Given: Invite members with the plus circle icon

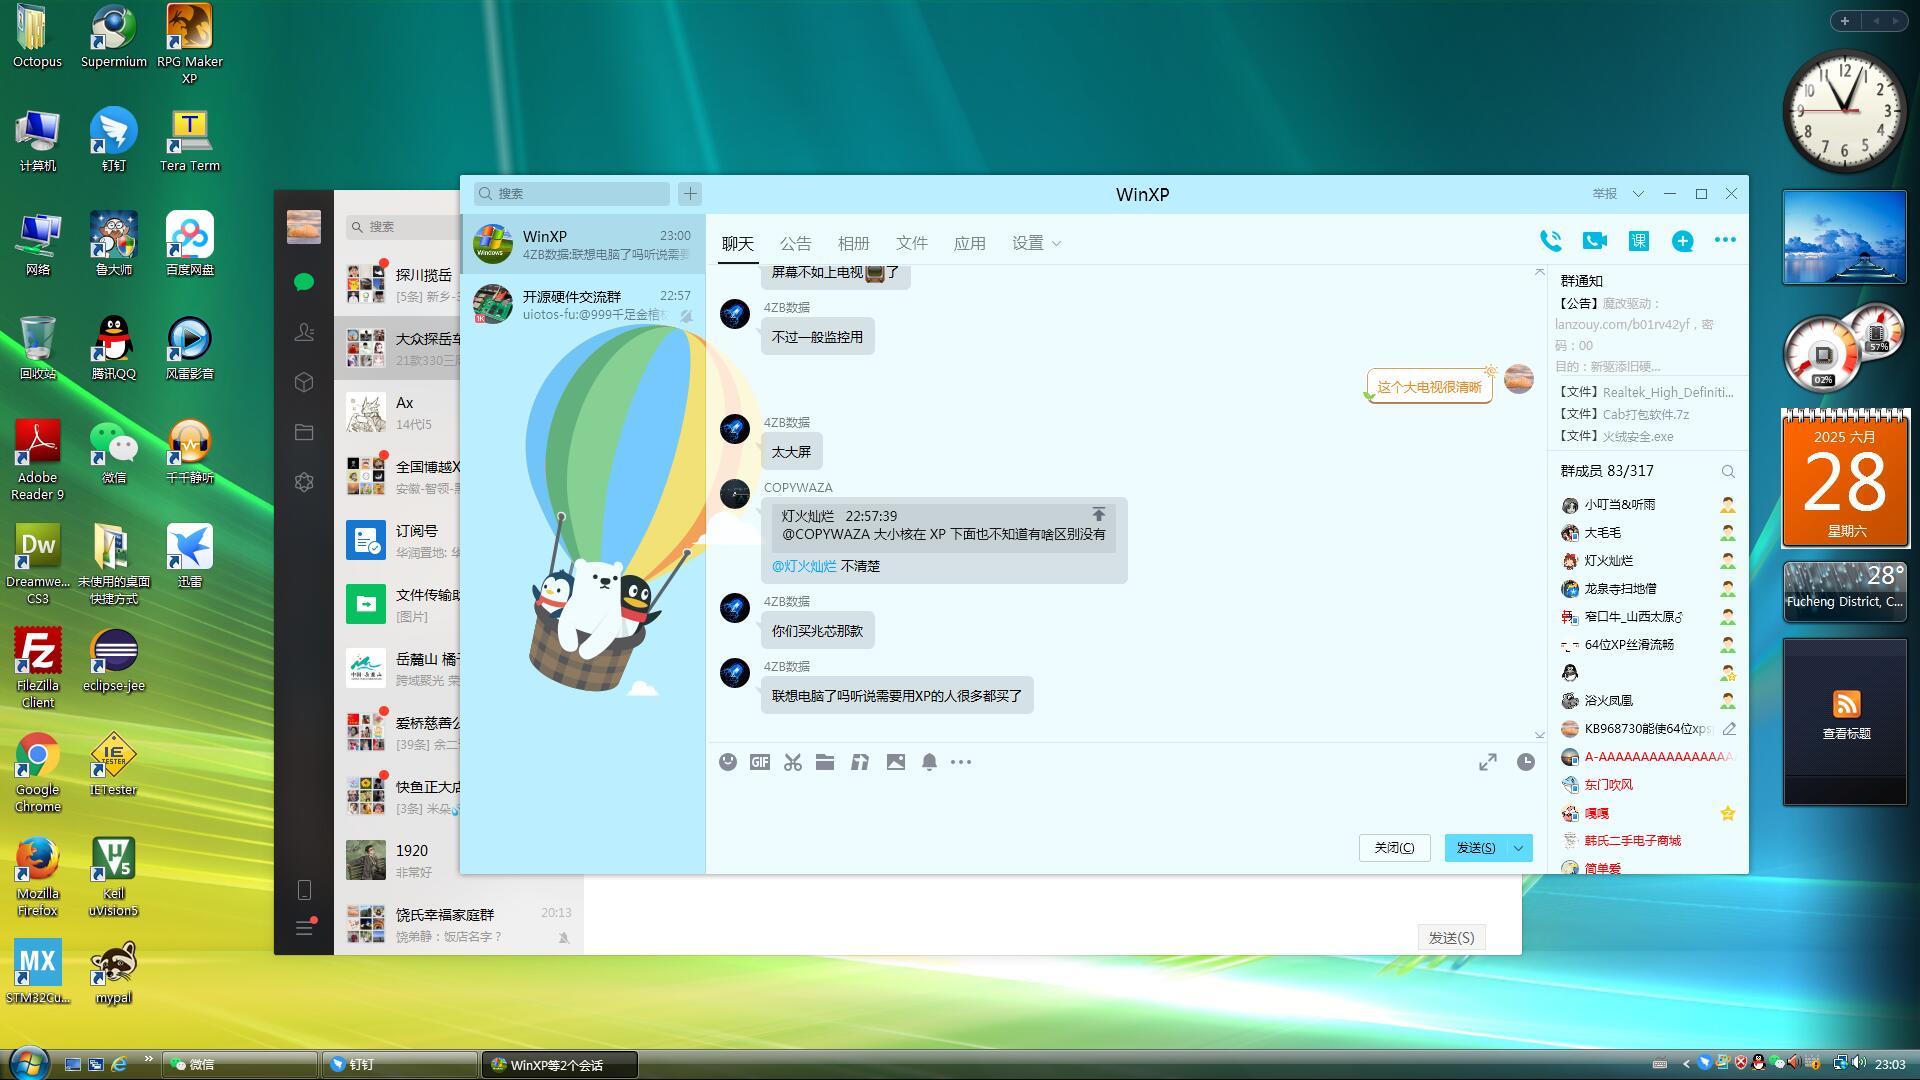Looking at the screenshot, I should [x=1683, y=241].
